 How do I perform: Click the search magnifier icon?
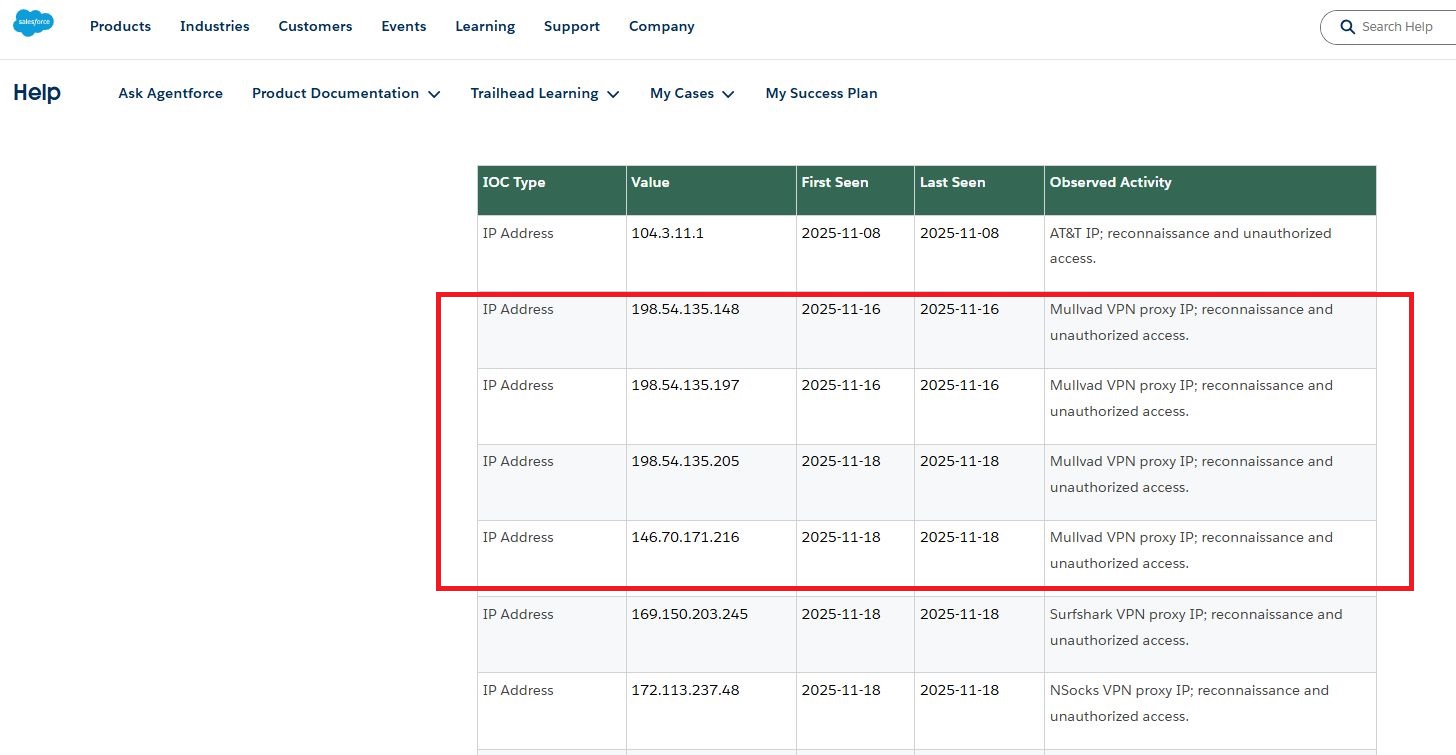(x=1347, y=27)
